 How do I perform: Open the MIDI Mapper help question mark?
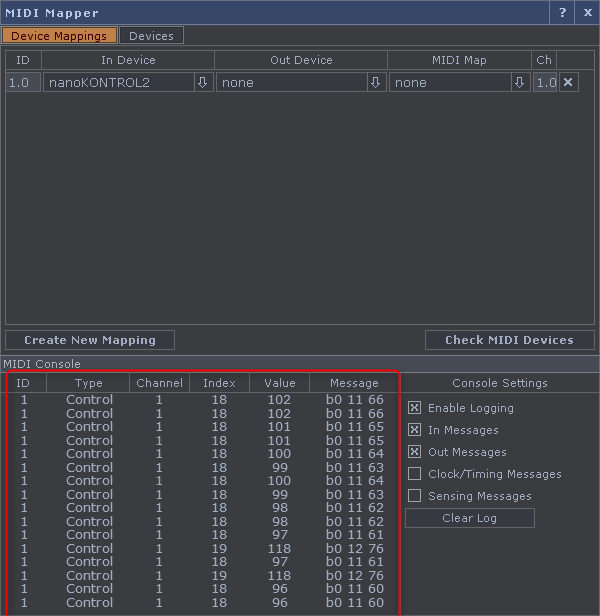pos(562,12)
